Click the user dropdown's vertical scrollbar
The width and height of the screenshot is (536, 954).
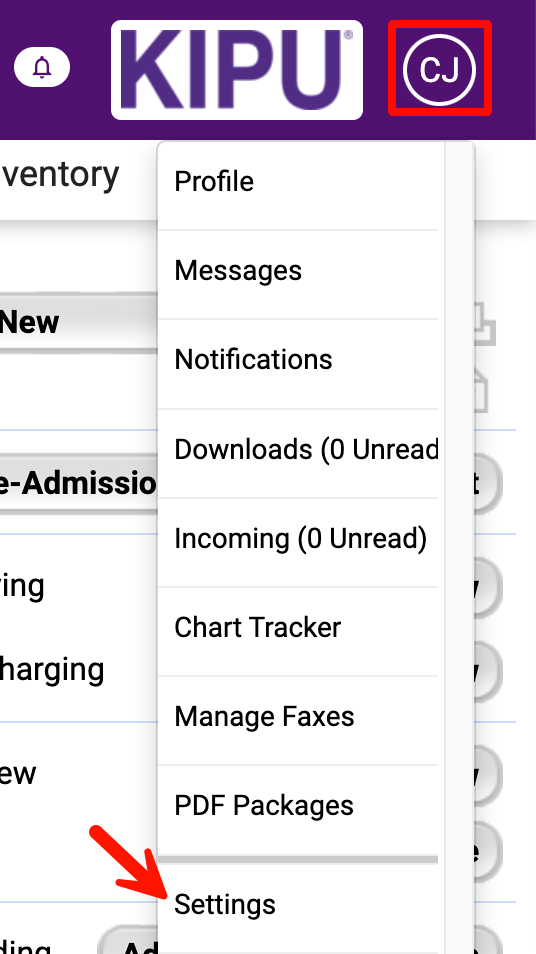click(459, 548)
